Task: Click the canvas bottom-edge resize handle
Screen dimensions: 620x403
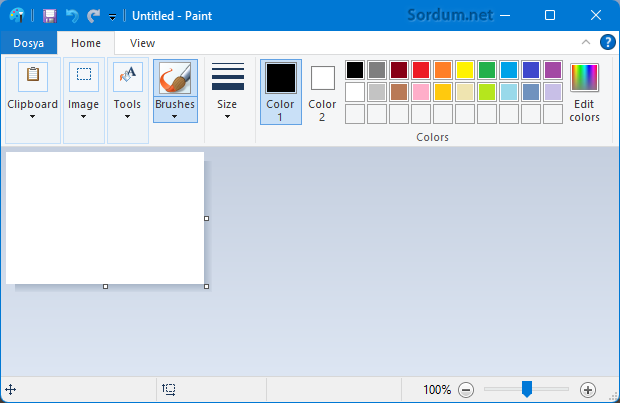Action: [x=106, y=286]
